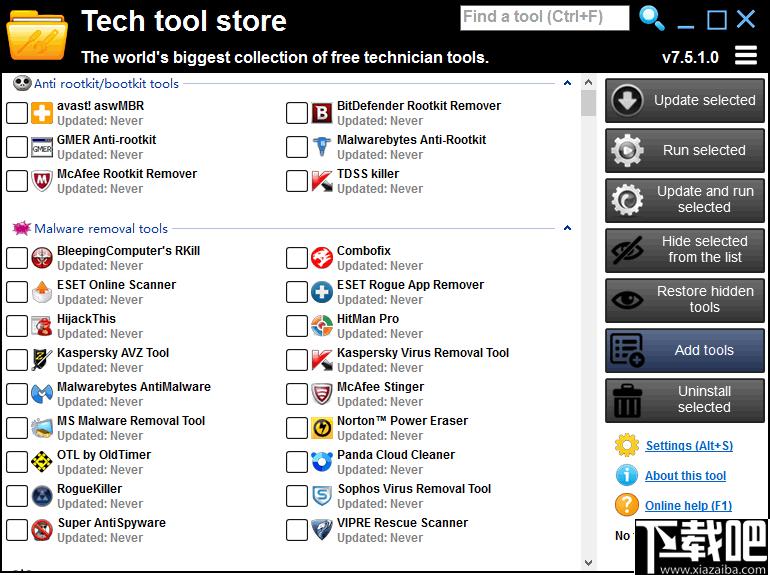
Task: Check the HijackThis checkbox
Action: coord(17,326)
